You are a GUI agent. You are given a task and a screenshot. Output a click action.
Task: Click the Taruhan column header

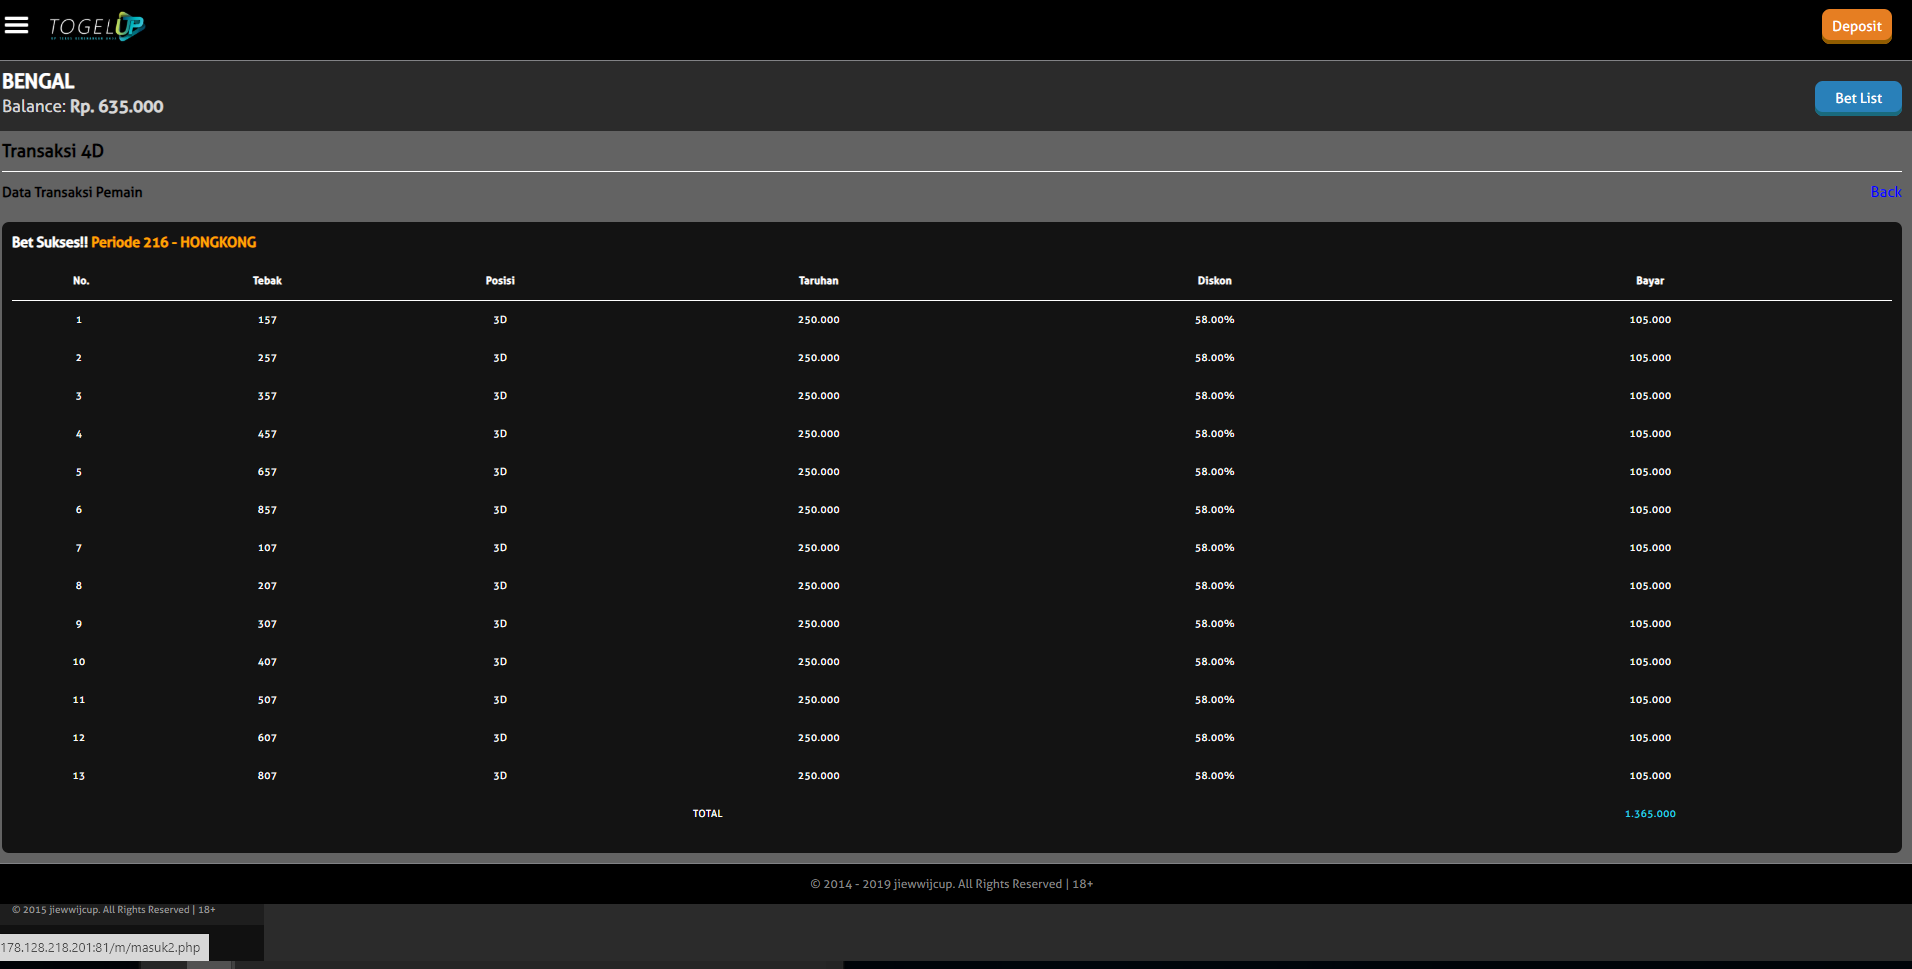click(818, 281)
